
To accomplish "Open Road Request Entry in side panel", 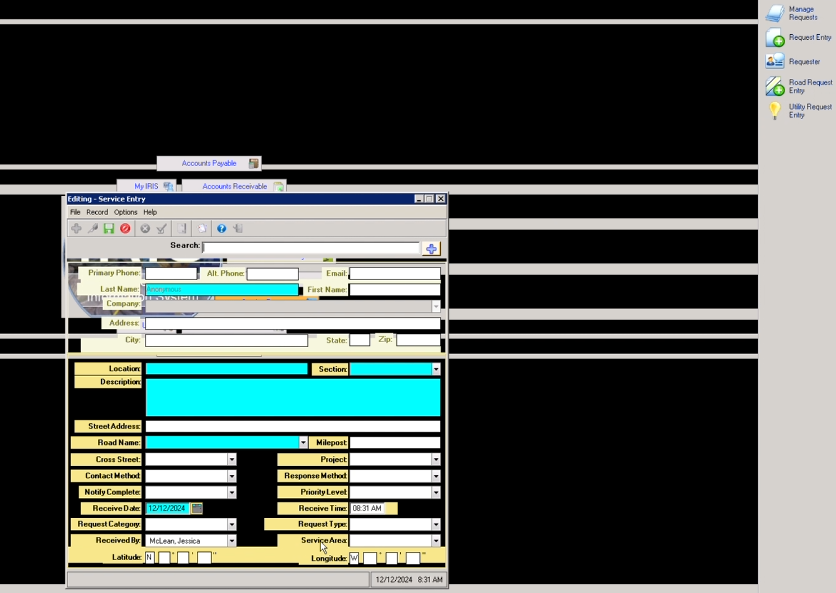I will click(798, 86).
